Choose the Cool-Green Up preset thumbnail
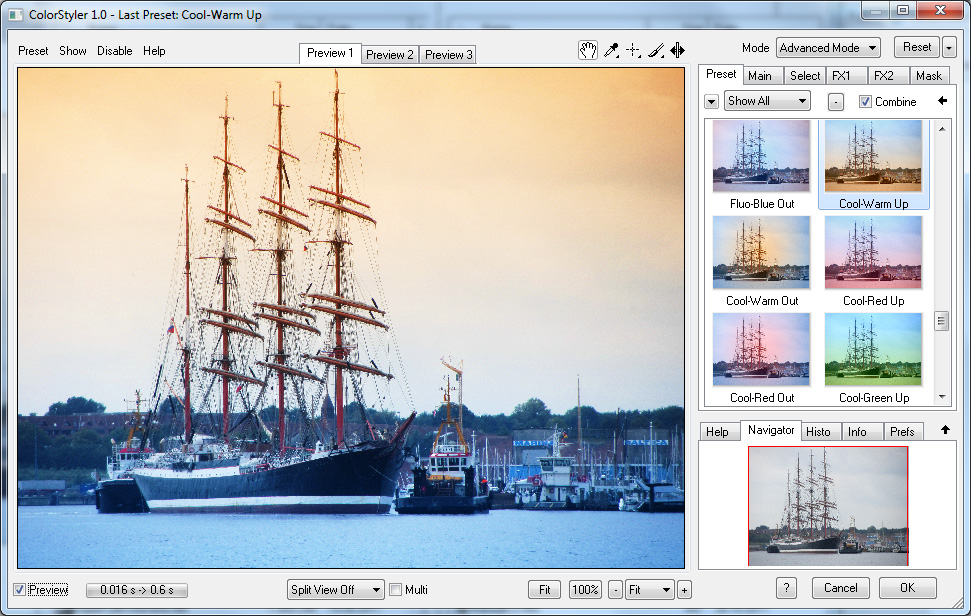 [874, 350]
